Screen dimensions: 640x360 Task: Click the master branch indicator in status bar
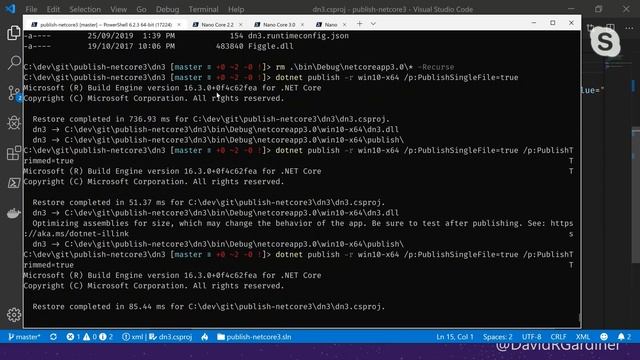pos(24,337)
